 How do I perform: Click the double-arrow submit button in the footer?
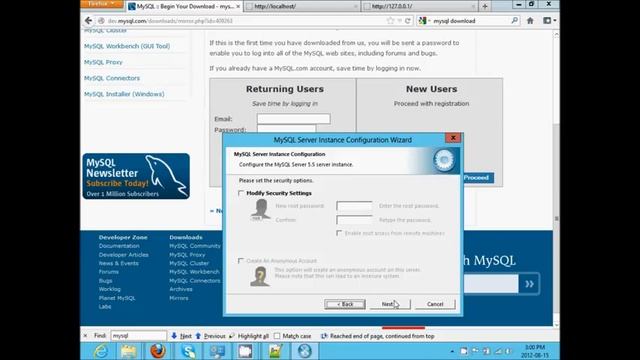529,284
